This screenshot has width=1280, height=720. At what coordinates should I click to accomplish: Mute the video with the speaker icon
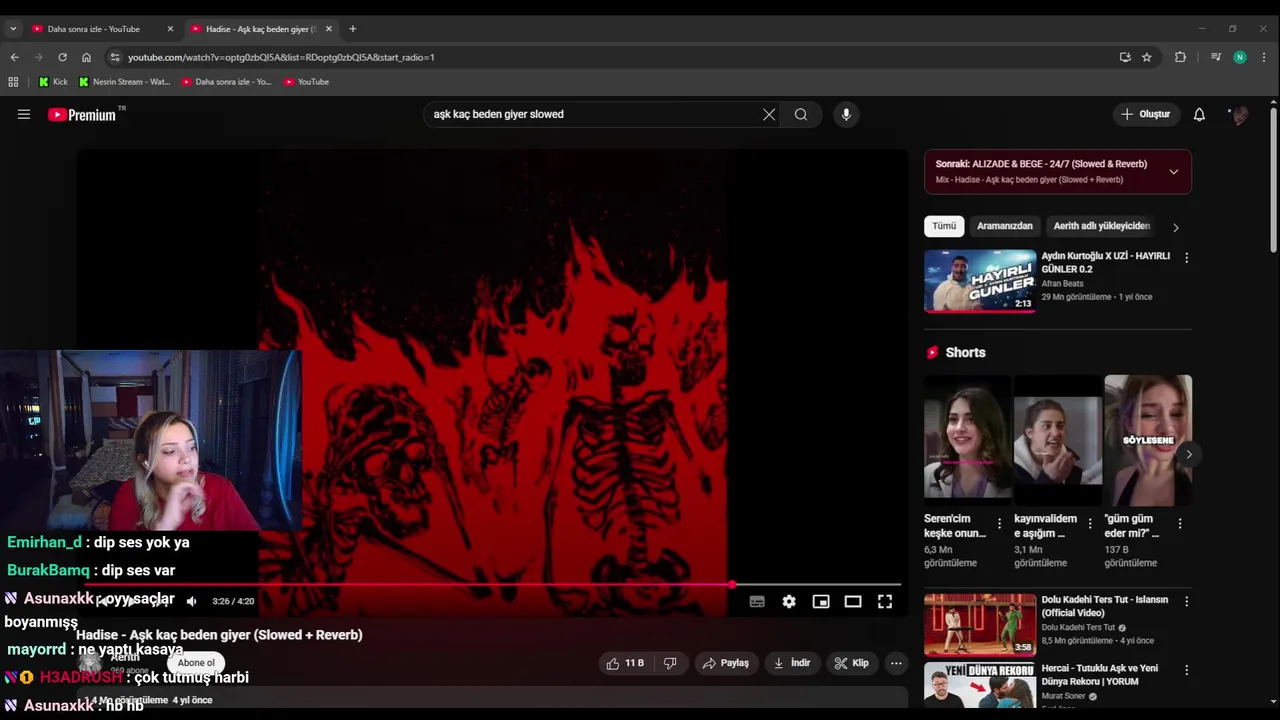coord(192,601)
